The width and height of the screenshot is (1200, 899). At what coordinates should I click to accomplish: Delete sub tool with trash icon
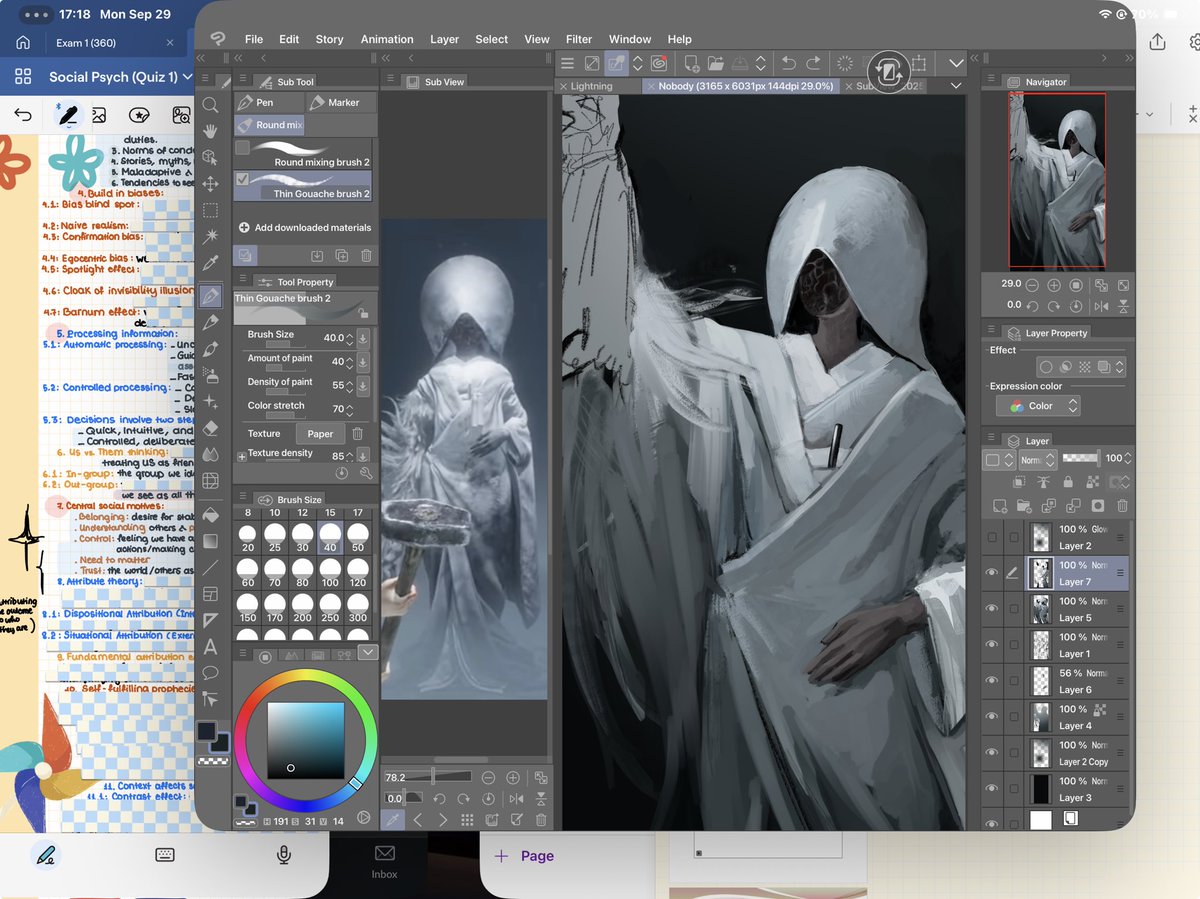point(366,256)
